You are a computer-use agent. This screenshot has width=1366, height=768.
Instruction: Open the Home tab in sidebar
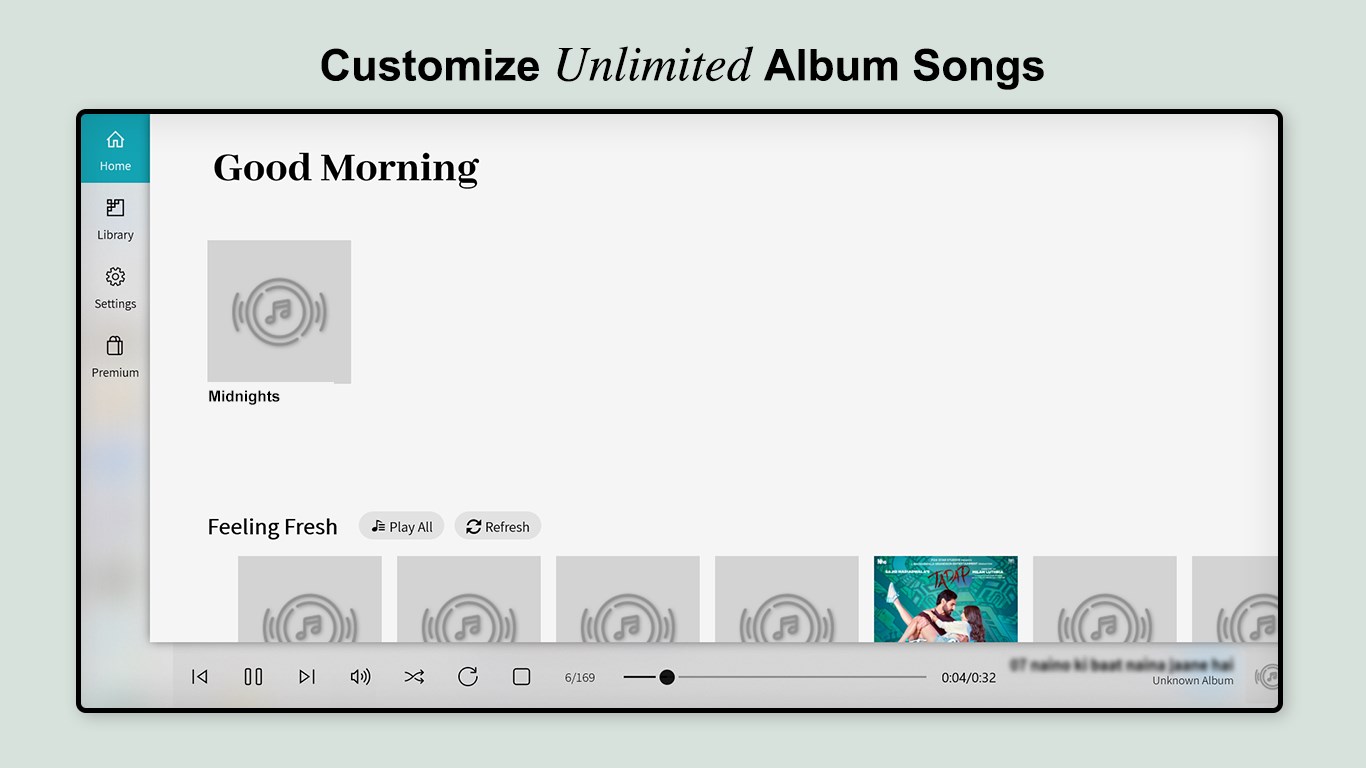coord(115,149)
